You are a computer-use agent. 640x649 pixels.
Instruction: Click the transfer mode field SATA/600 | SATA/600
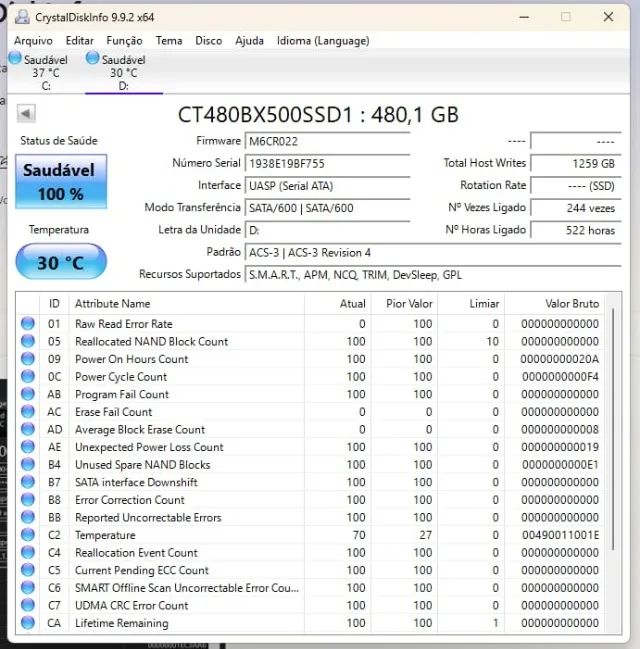point(327,208)
